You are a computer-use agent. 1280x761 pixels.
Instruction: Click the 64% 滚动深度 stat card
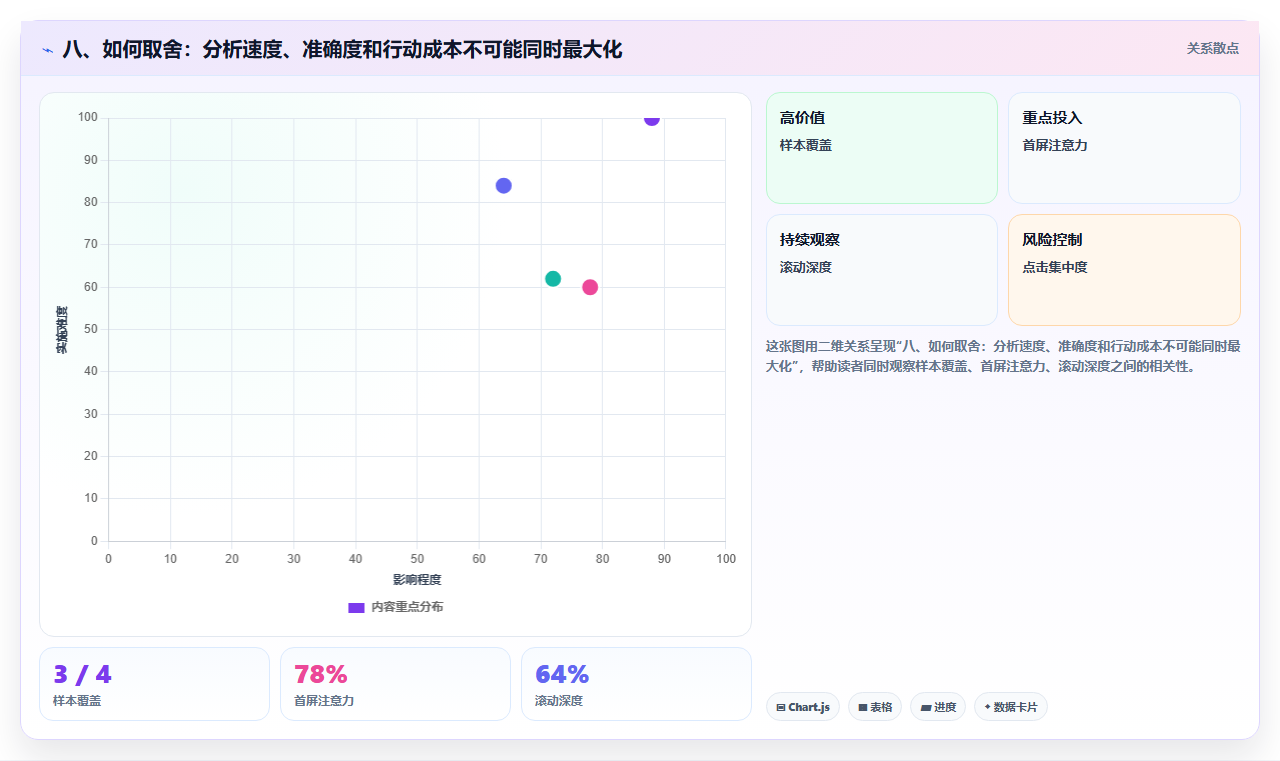(636, 684)
